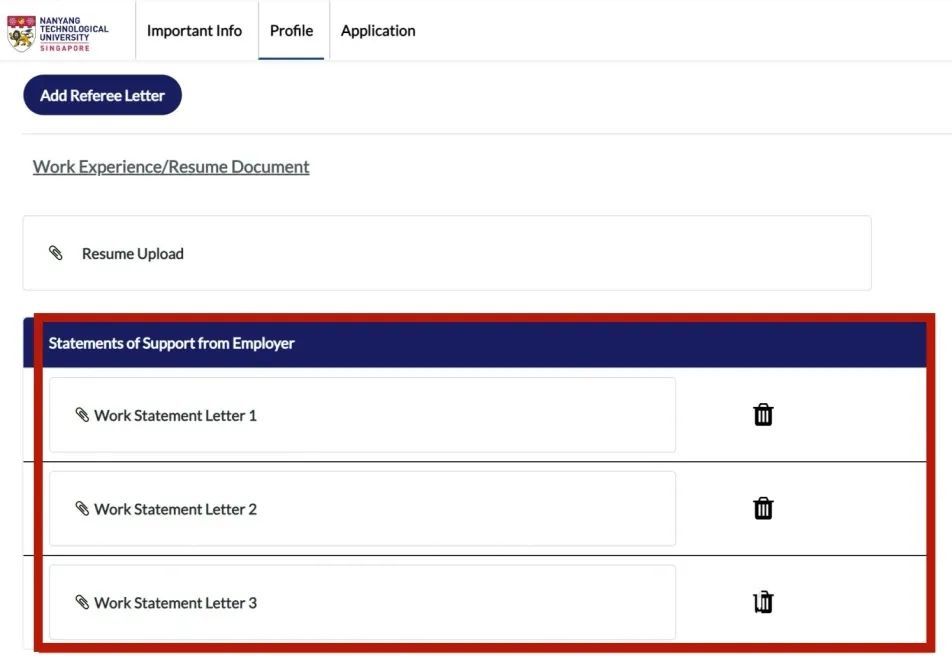Click paperclip icon of Work Statement Letter 2
This screenshot has width=952, height=671.
coord(82,508)
